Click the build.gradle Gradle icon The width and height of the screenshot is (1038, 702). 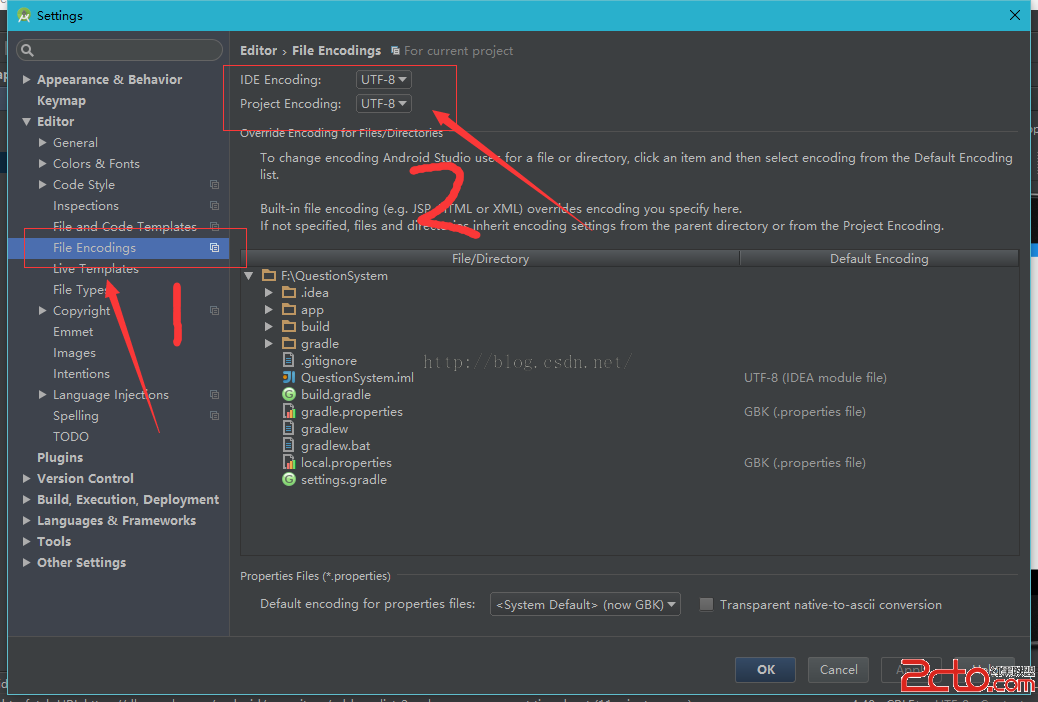pyautogui.click(x=289, y=395)
